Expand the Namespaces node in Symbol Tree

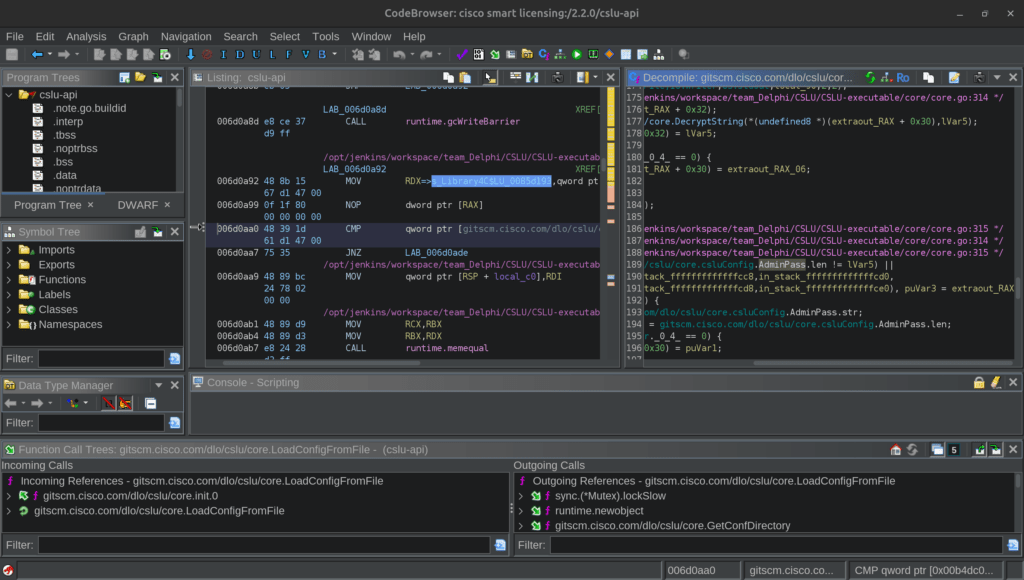point(9,325)
